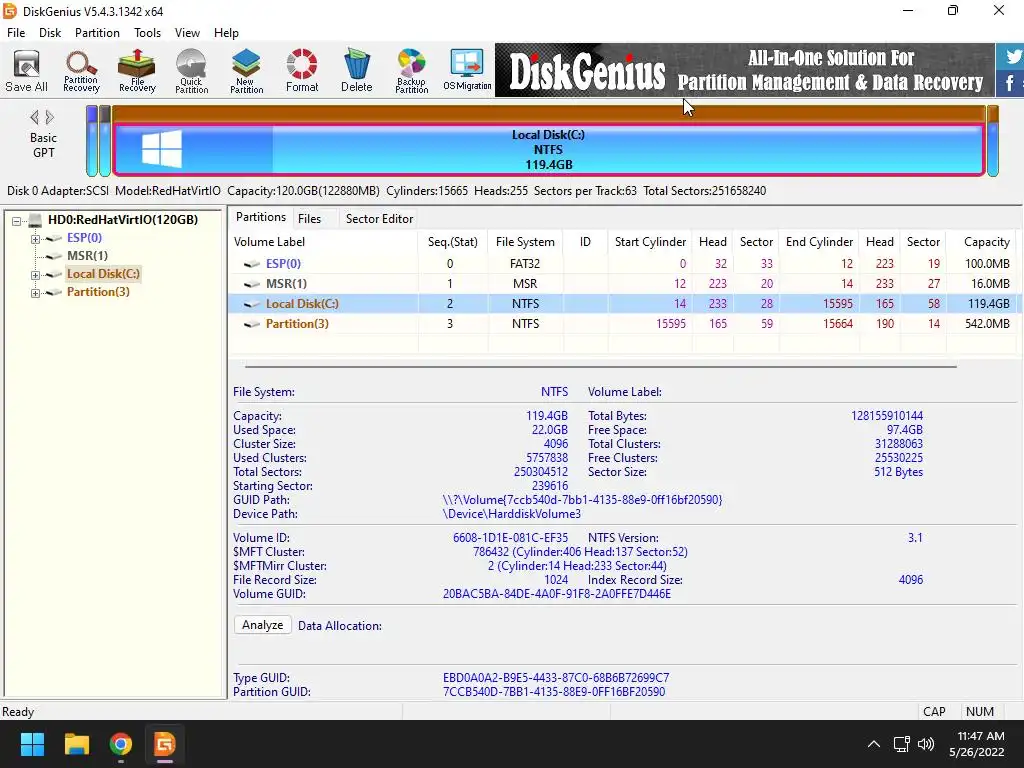Open the Facebook link icon in the banner
Screen dimensions: 1024x768
coord(1012,84)
